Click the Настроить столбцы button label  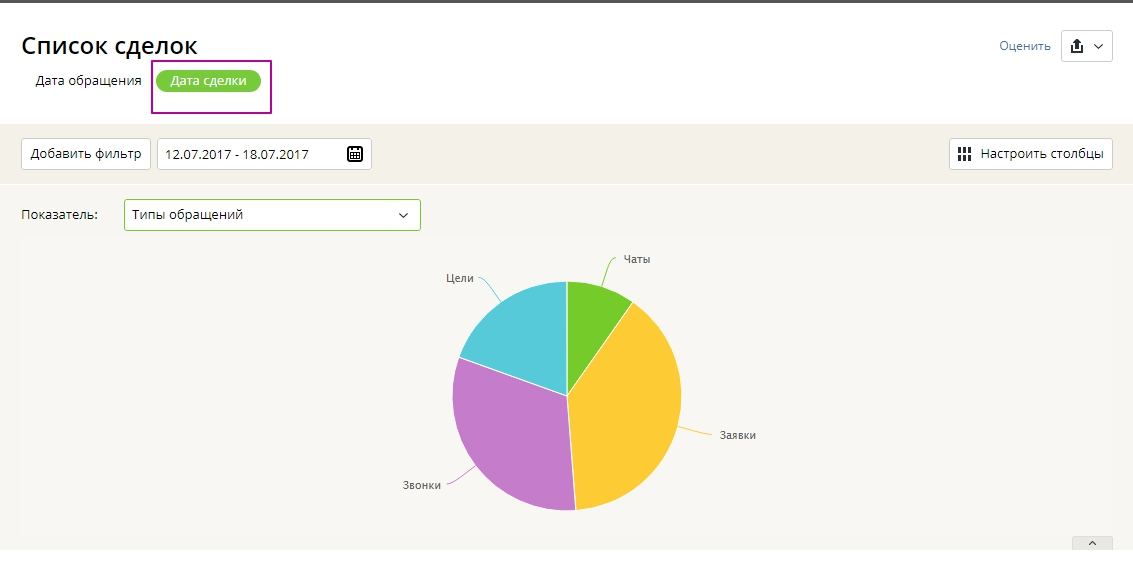pyautogui.click(x=1041, y=154)
